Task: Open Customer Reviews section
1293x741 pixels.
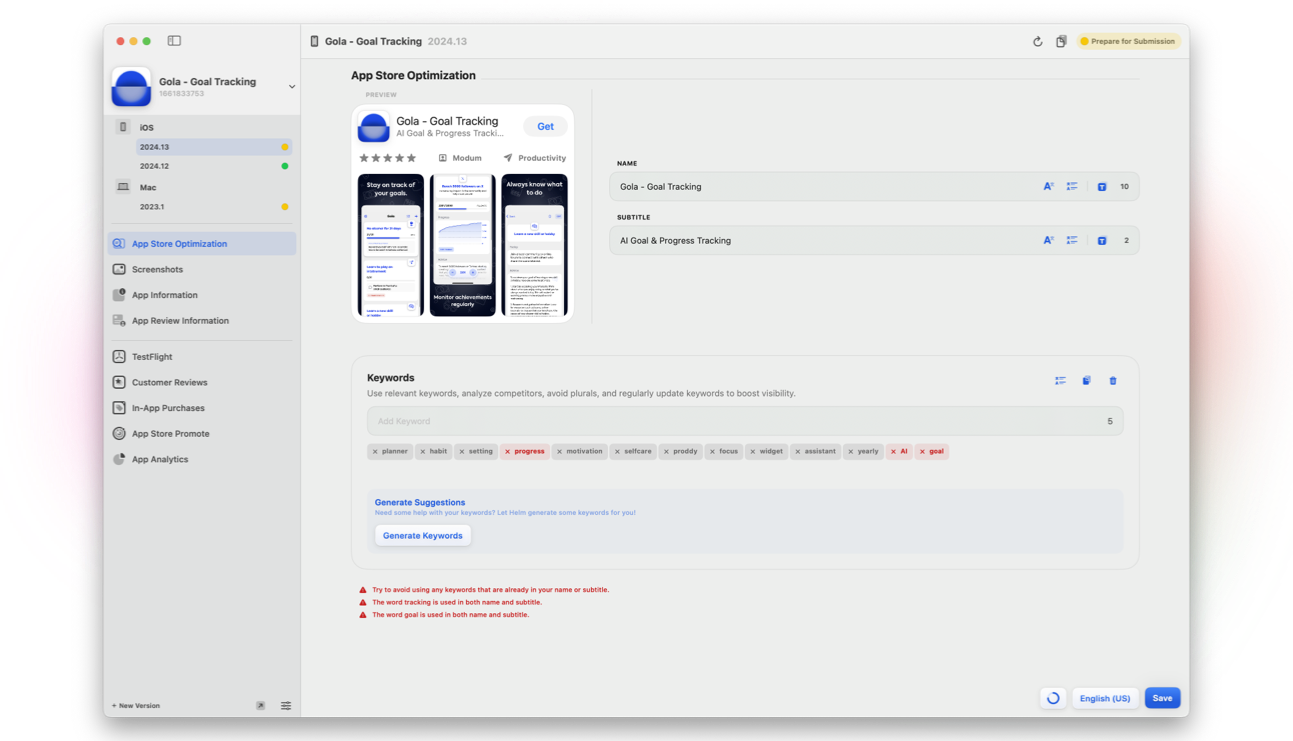Action: point(202,382)
